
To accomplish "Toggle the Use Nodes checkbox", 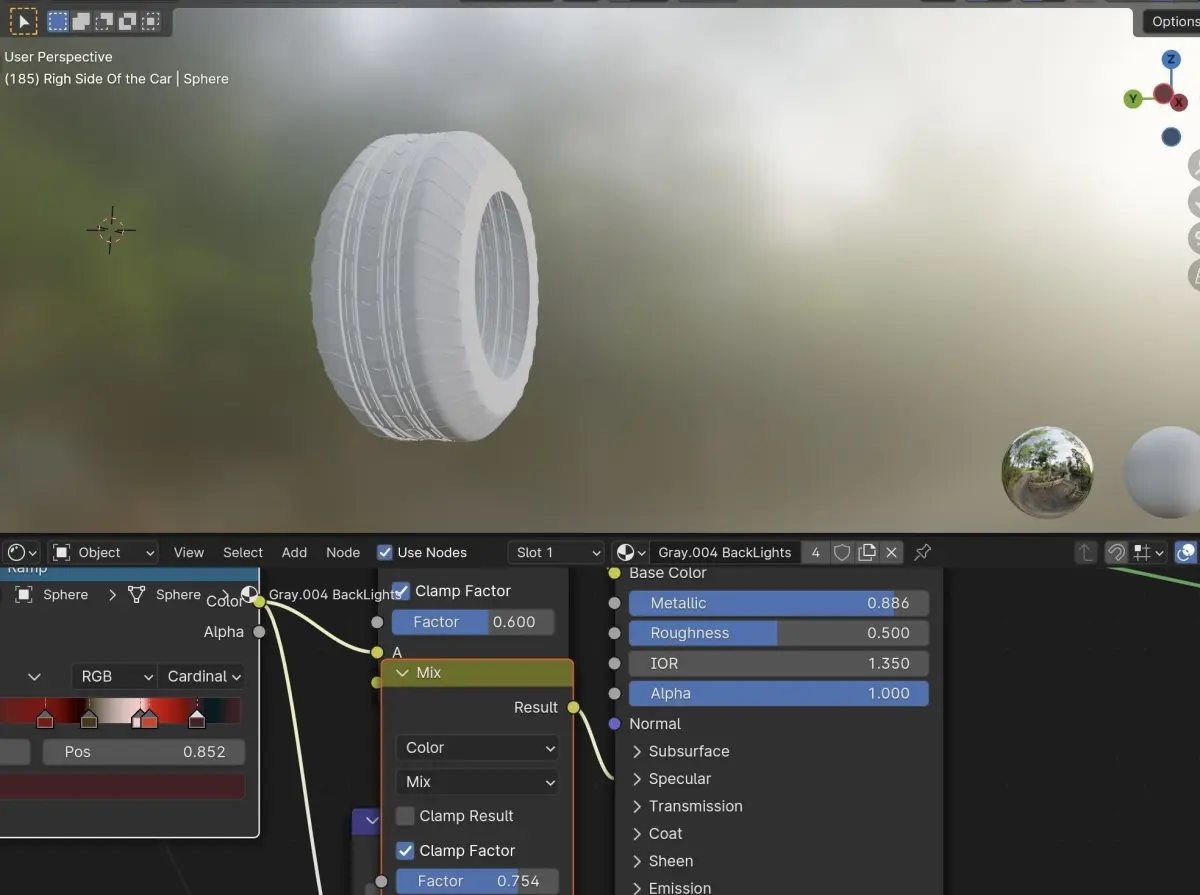I will click(385, 552).
